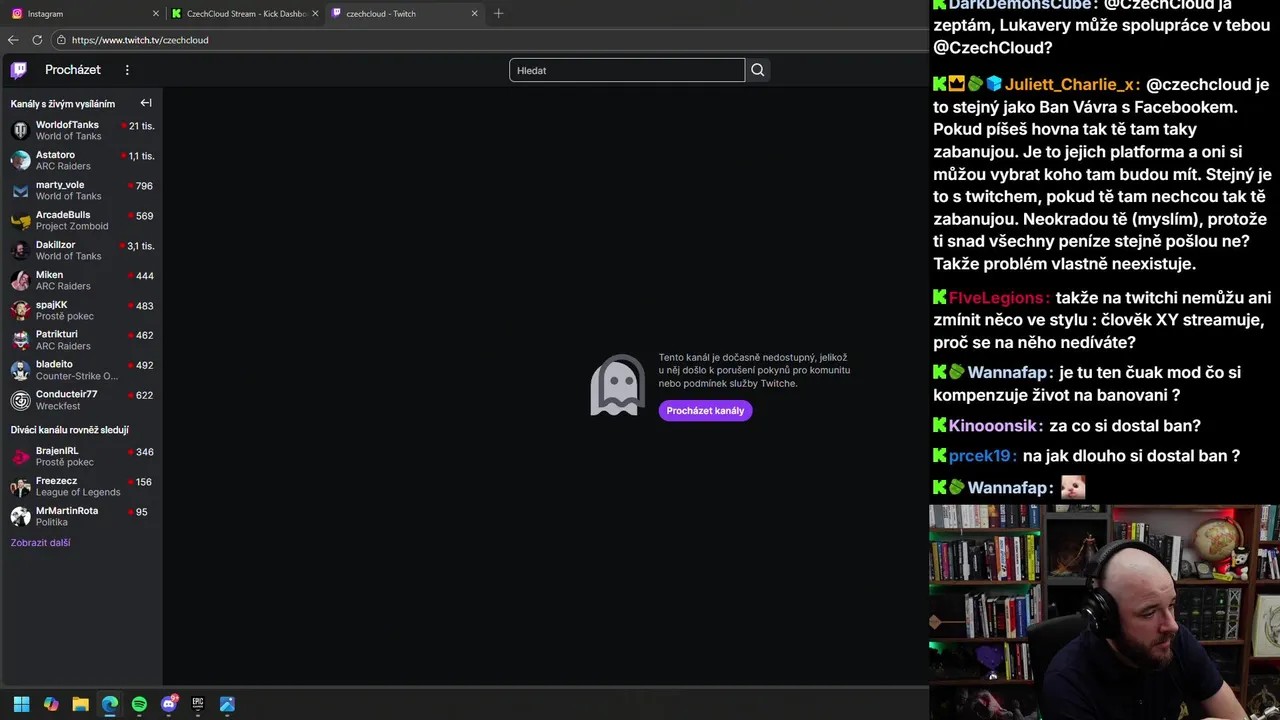1280x720 pixels.
Task: Open Patrikturi channel in sidebar
Action: [x=81, y=341]
